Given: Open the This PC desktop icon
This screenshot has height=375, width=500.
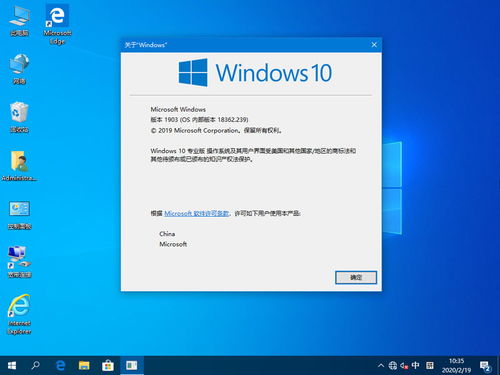Looking at the screenshot, I should tap(19, 21).
